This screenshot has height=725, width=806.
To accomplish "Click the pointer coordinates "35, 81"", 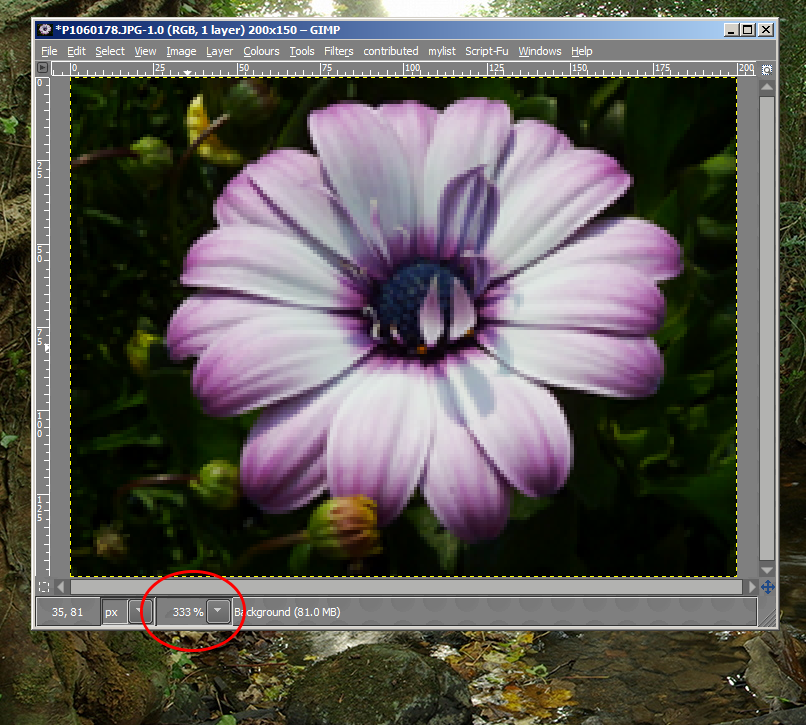I will (x=67, y=612).
